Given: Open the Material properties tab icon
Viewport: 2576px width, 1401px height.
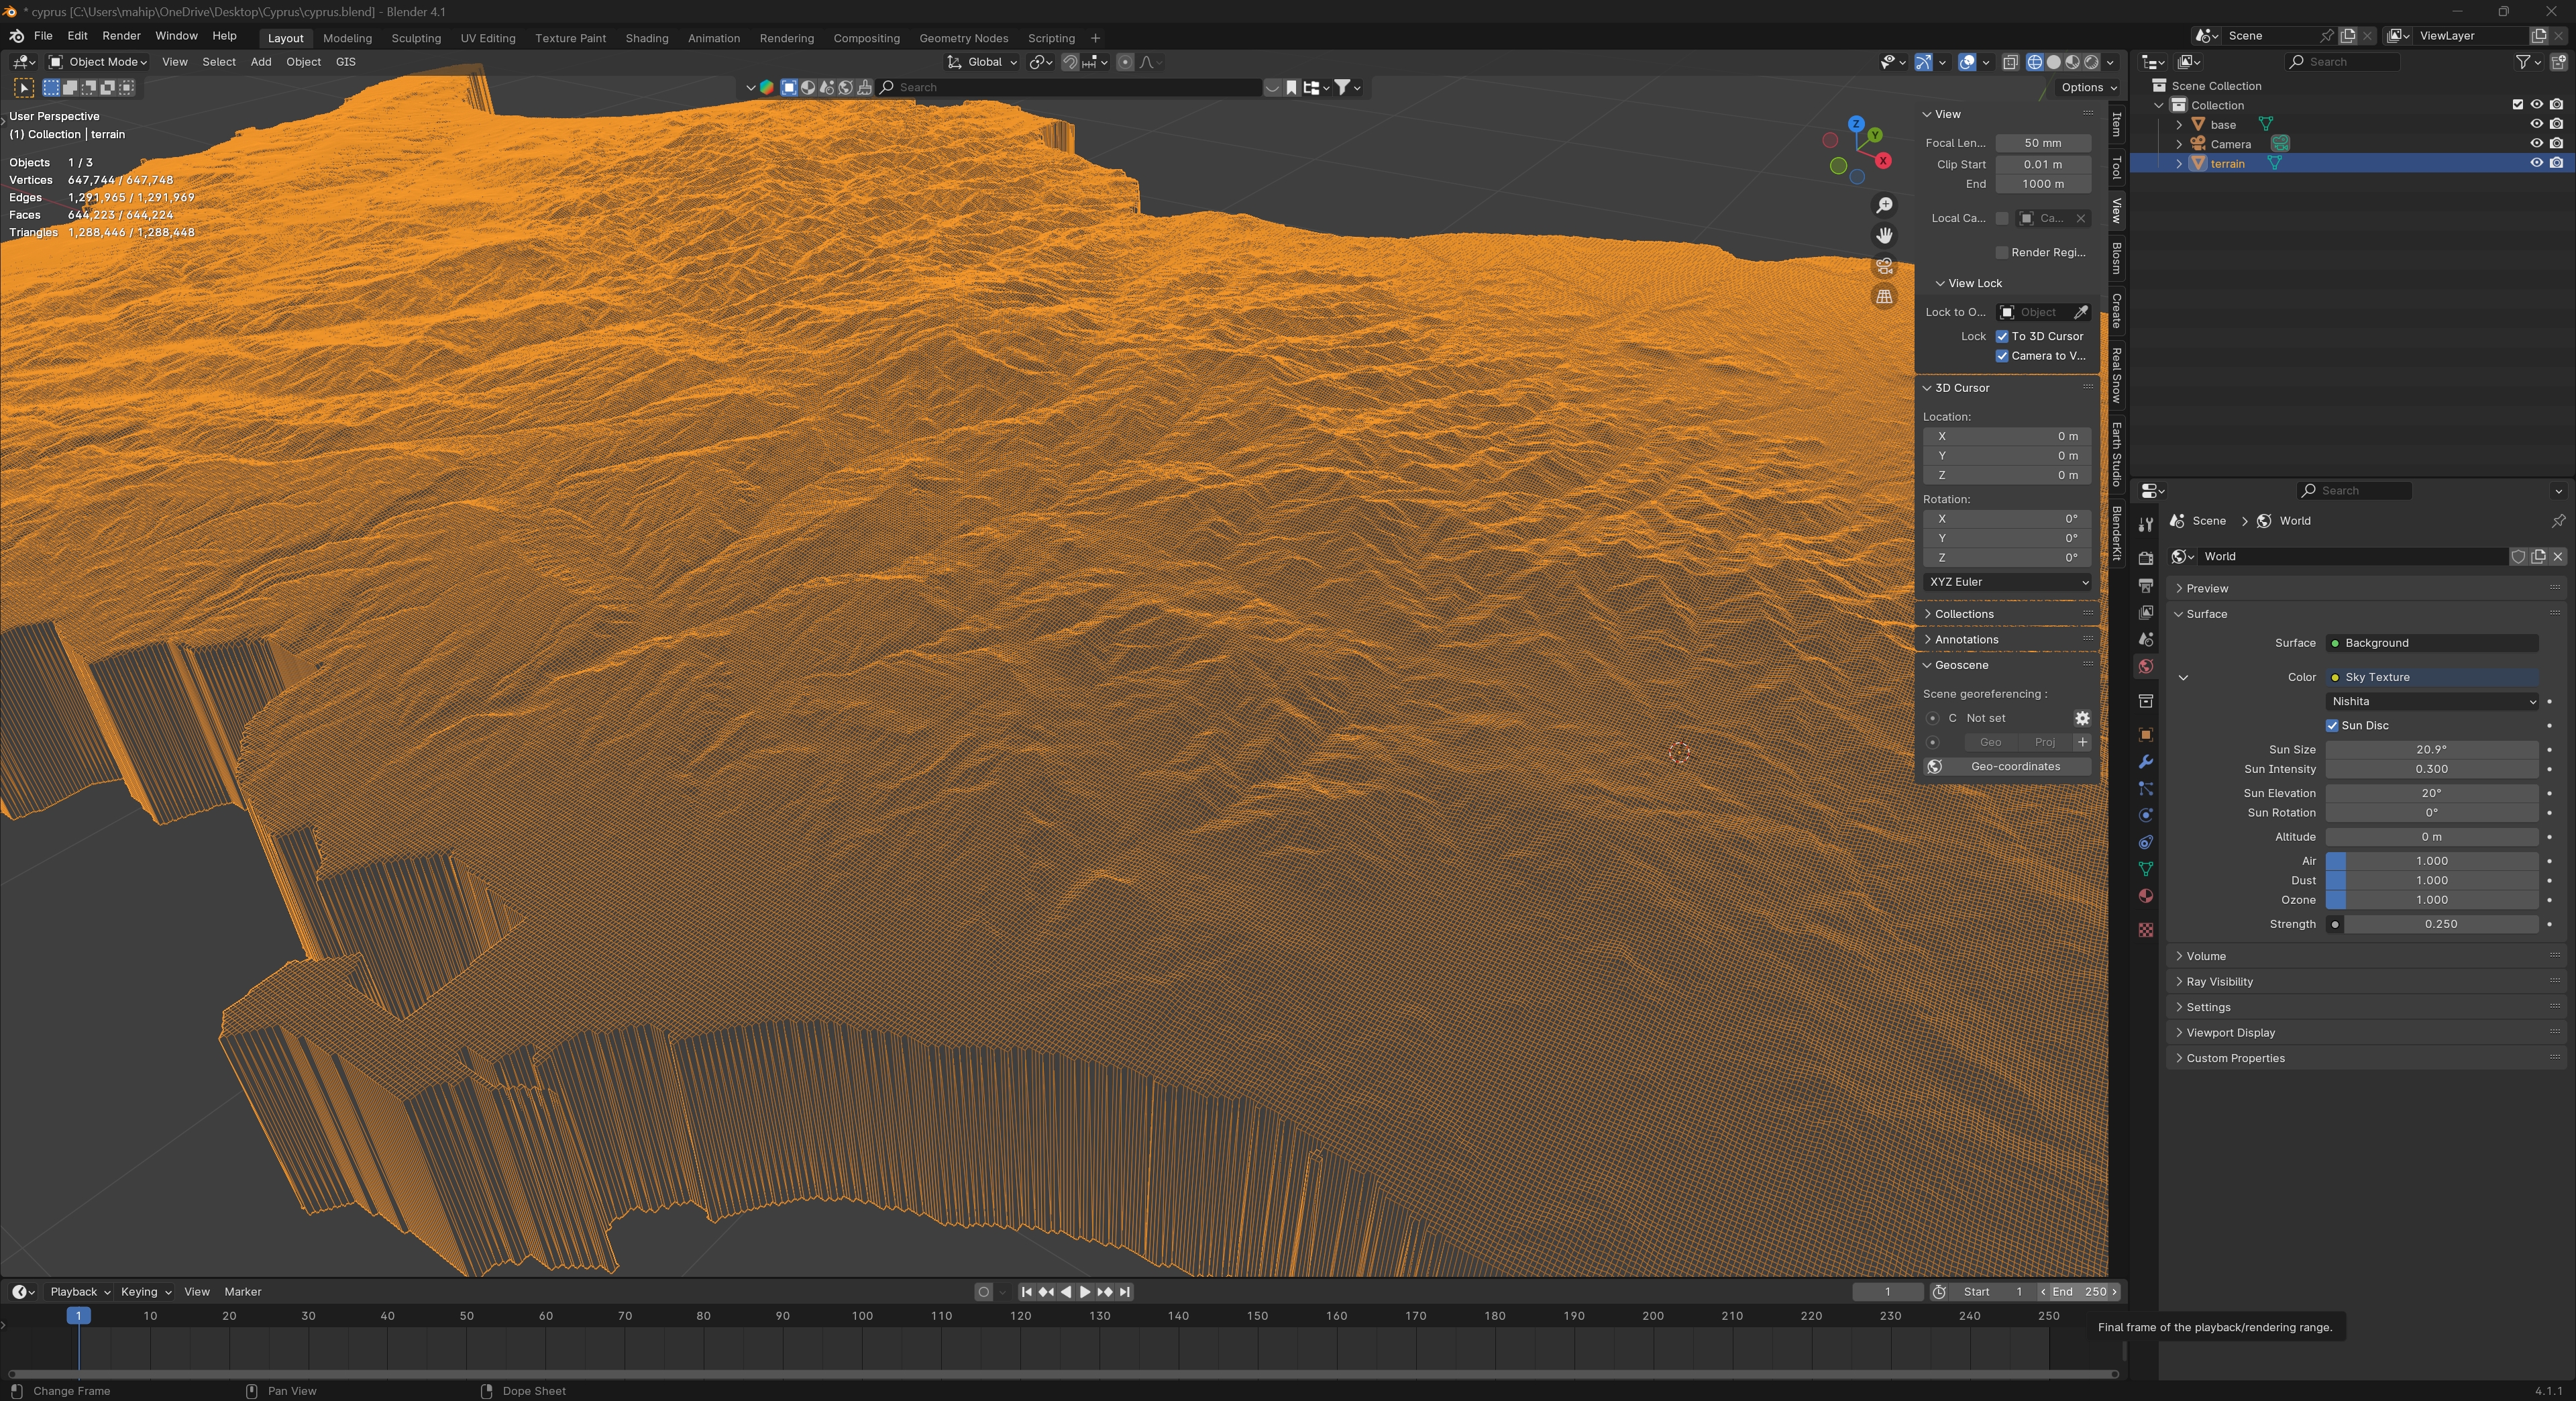Looking at the screenshot, I should tap(2145, 896).
